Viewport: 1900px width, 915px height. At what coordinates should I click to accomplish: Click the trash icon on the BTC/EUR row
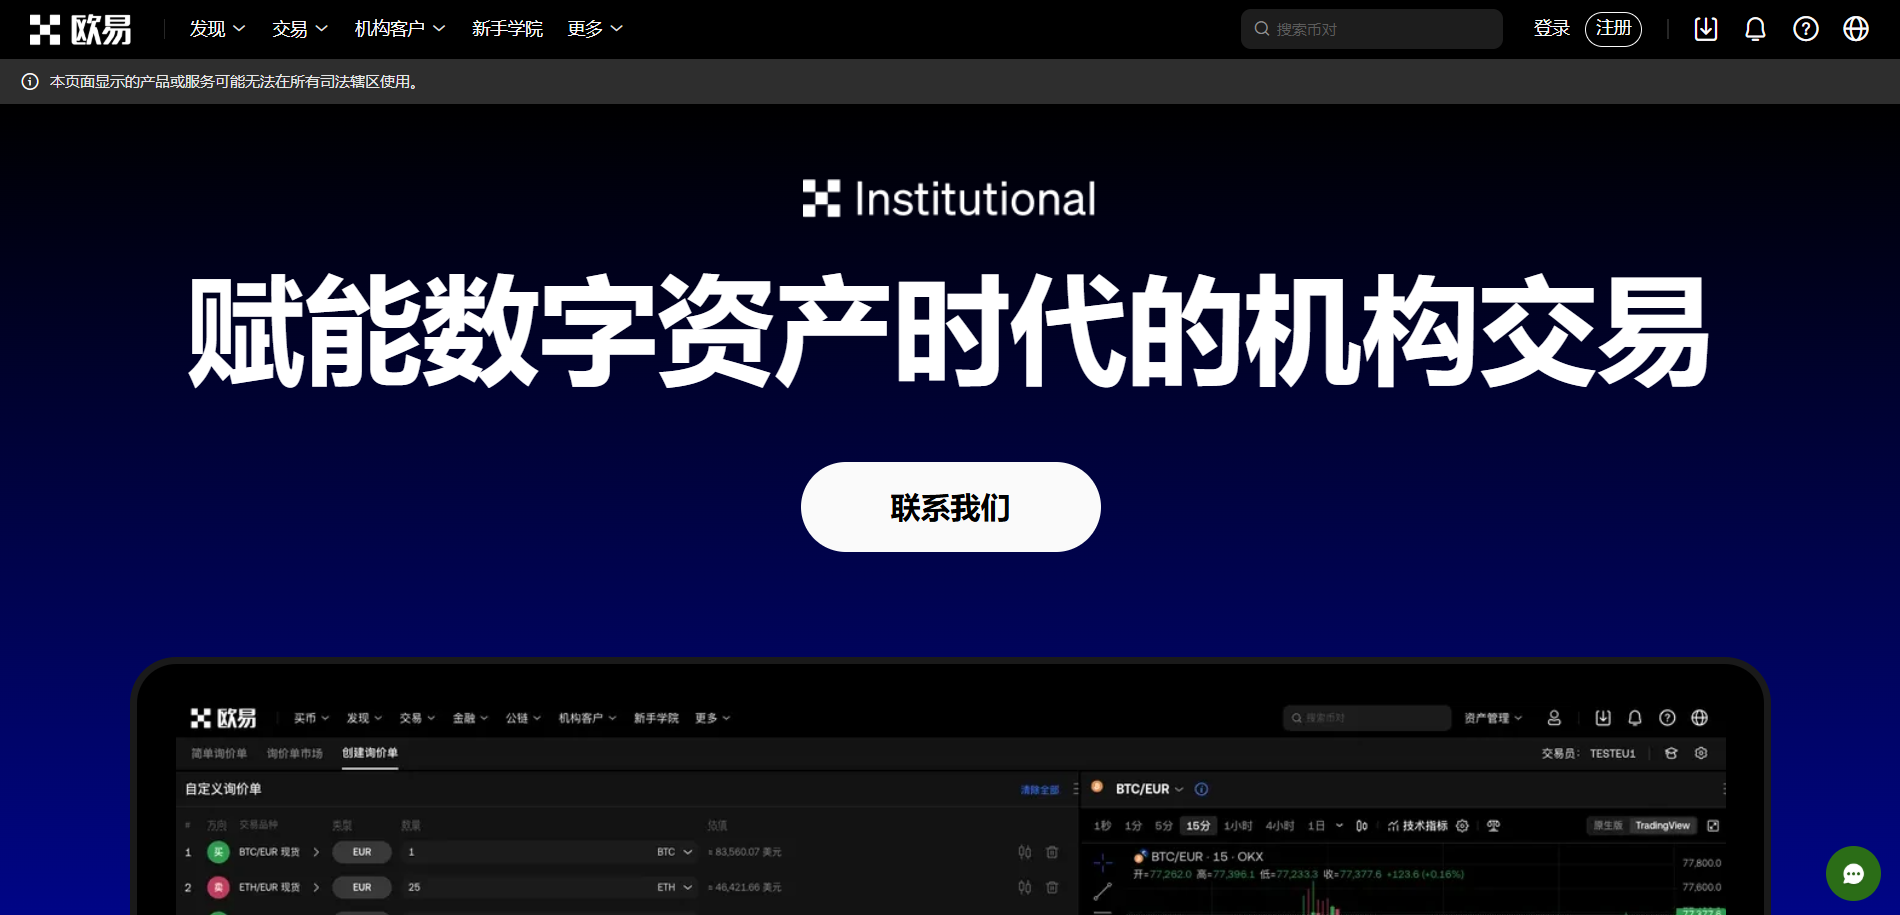click(x=1052, y=852)
